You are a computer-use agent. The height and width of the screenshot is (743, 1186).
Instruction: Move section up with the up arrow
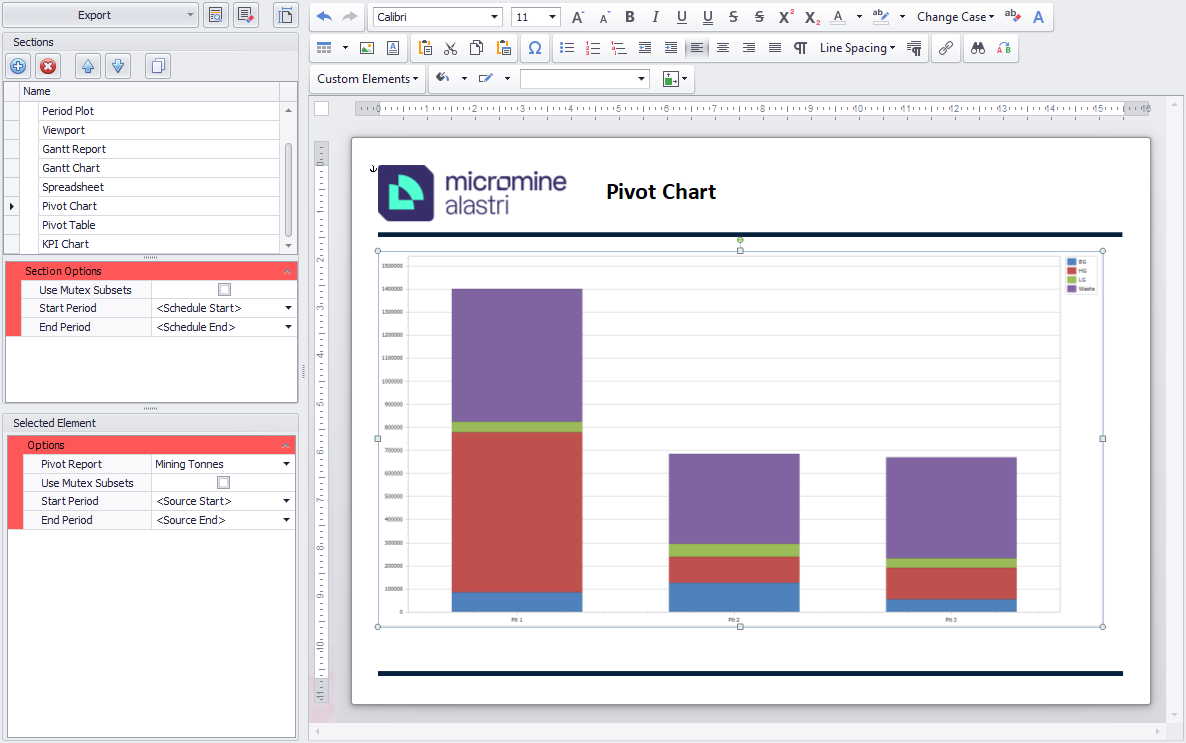(x=88, y=67)
